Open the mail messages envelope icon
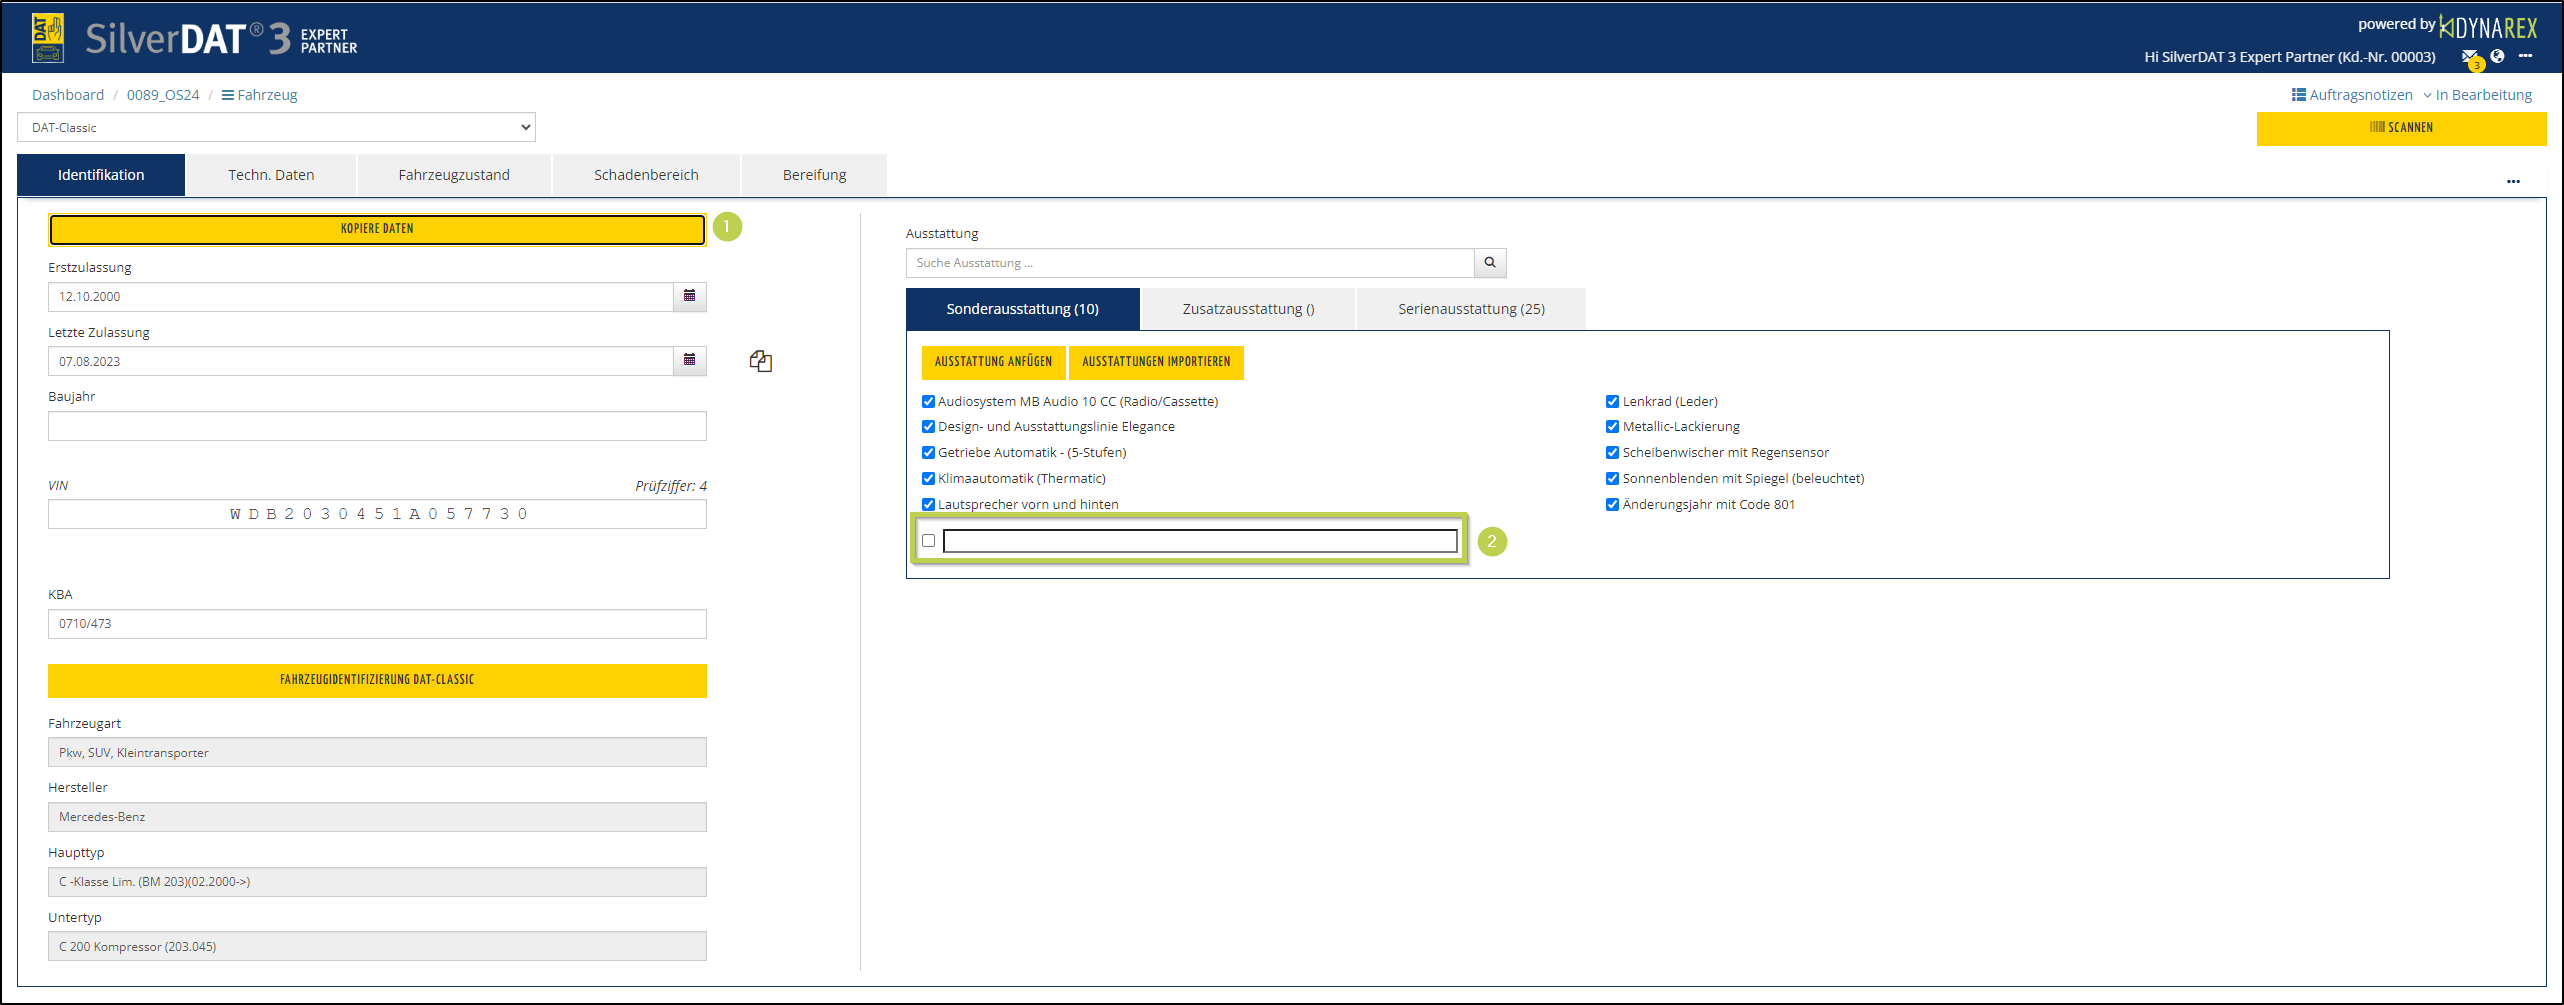 [2469, 57]
